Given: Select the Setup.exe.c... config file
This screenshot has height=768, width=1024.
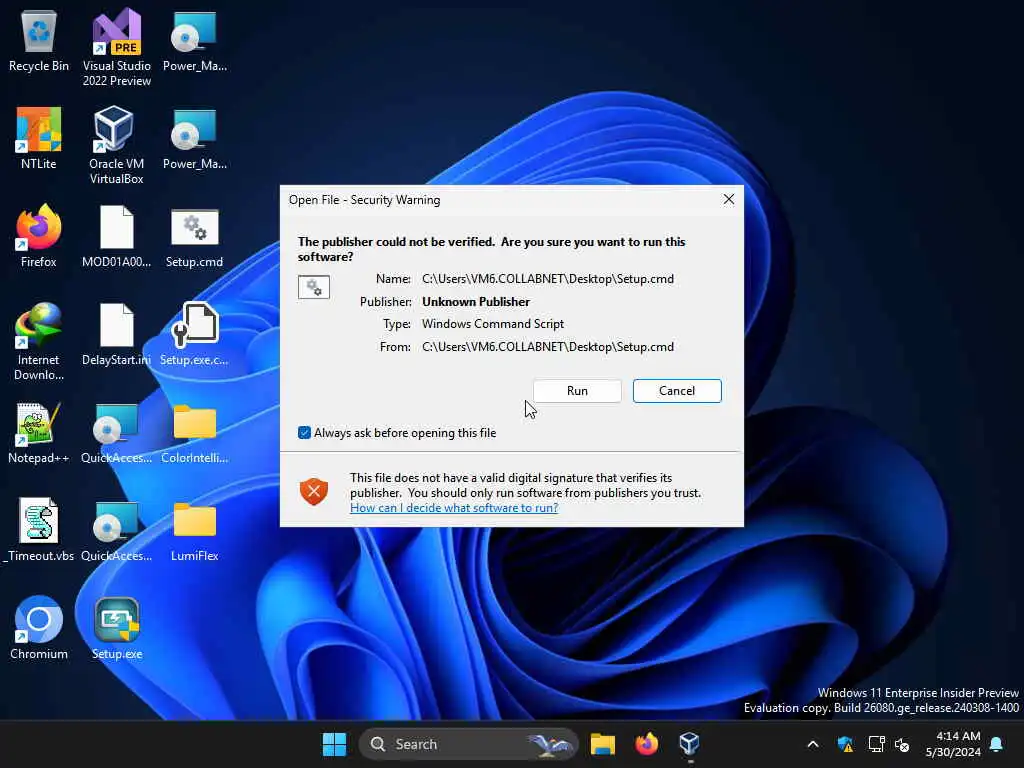Looking at the screenshot, I should click(195, 334).
